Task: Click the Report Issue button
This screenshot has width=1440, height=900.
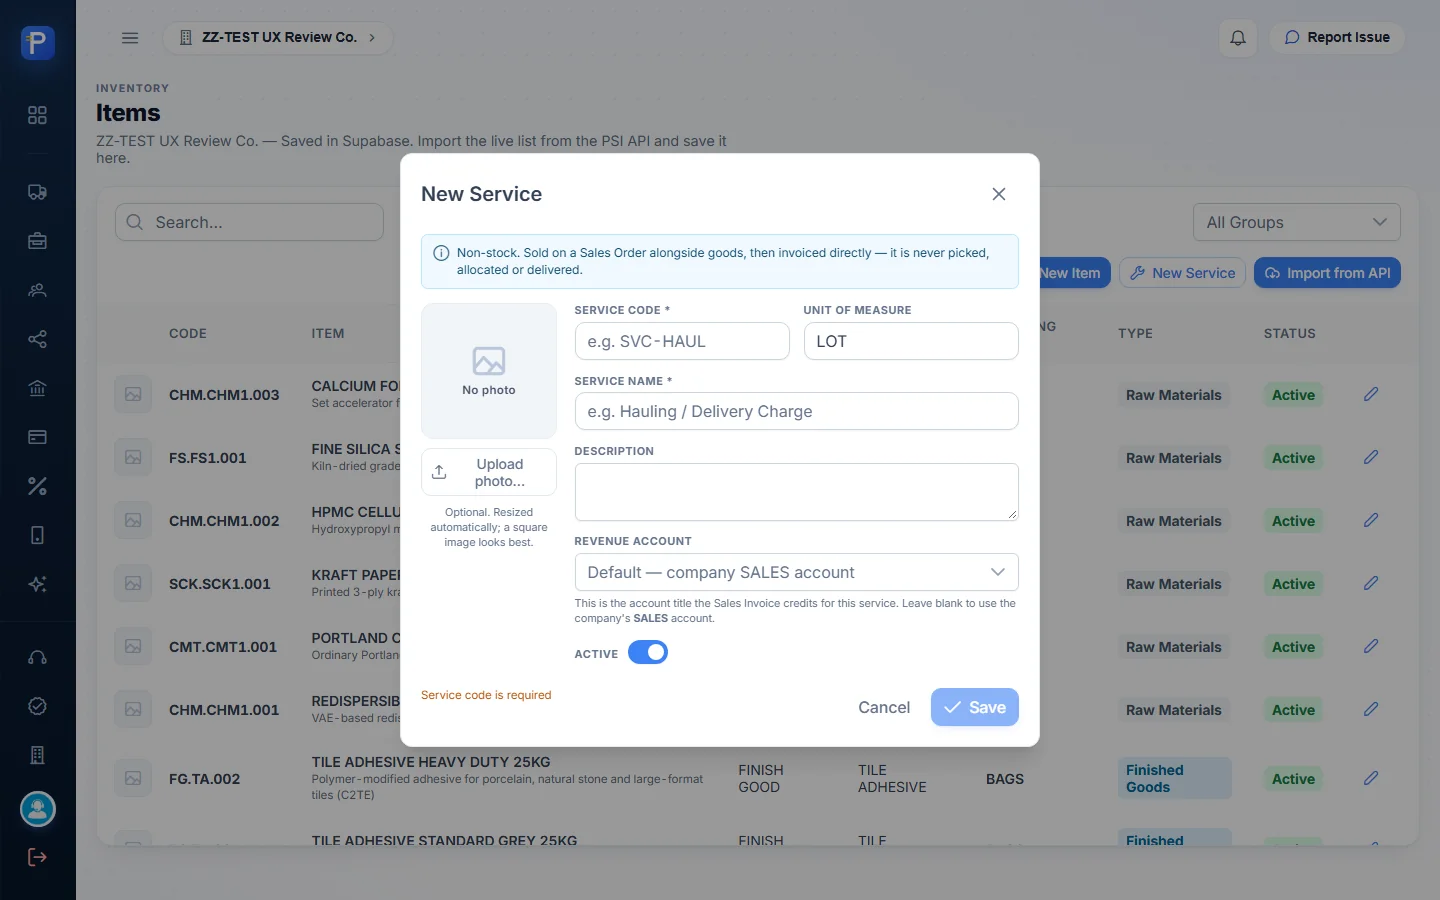Action: click(1337, 38)
